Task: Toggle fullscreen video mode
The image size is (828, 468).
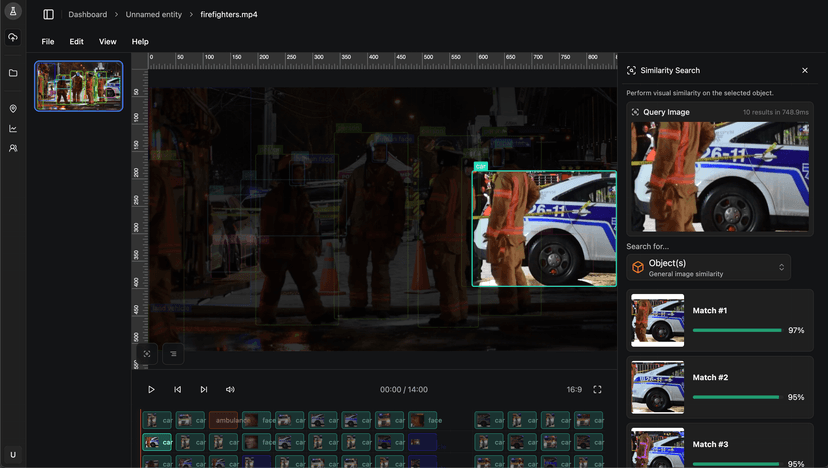Action: [598, 390]
